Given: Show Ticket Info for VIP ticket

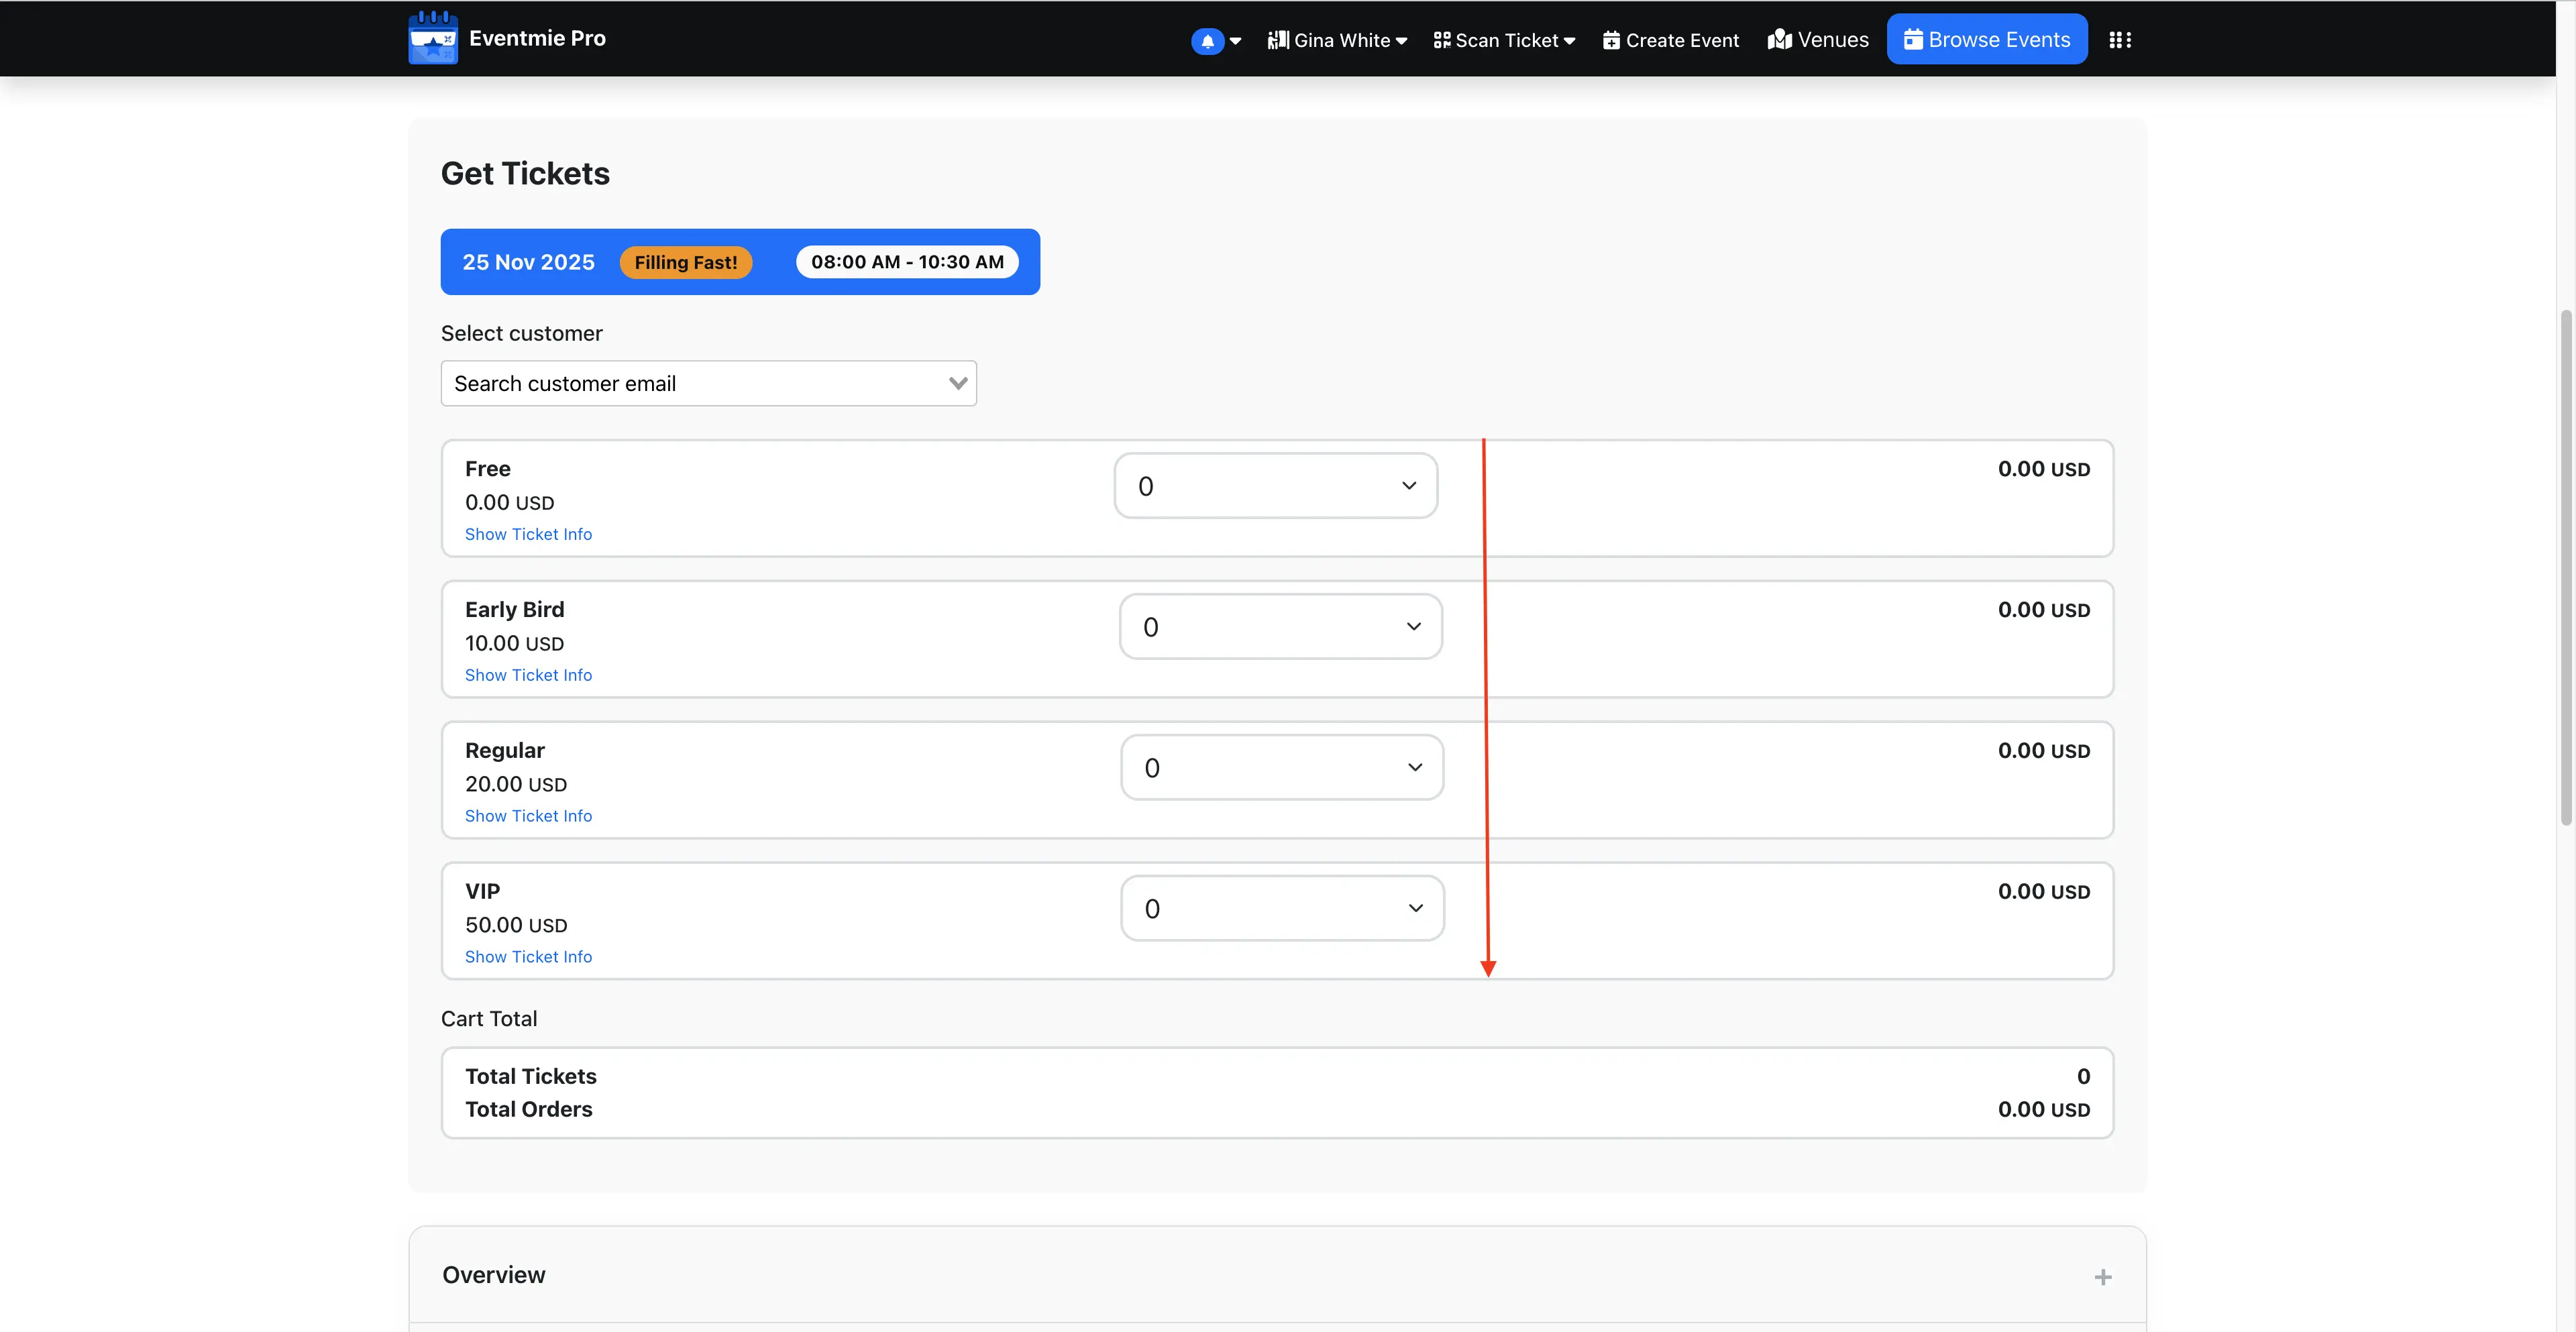Looking at the screenshot, I should [528, 957].
